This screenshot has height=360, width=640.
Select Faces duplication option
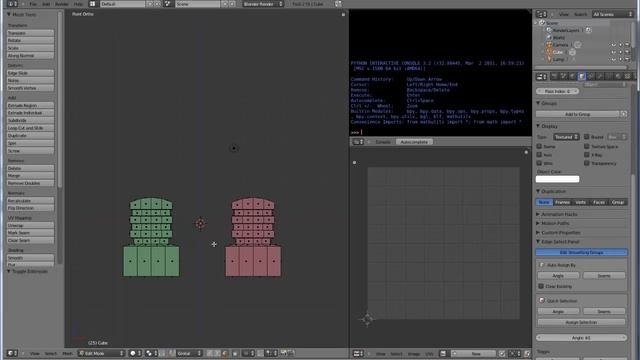pos(599,202)
